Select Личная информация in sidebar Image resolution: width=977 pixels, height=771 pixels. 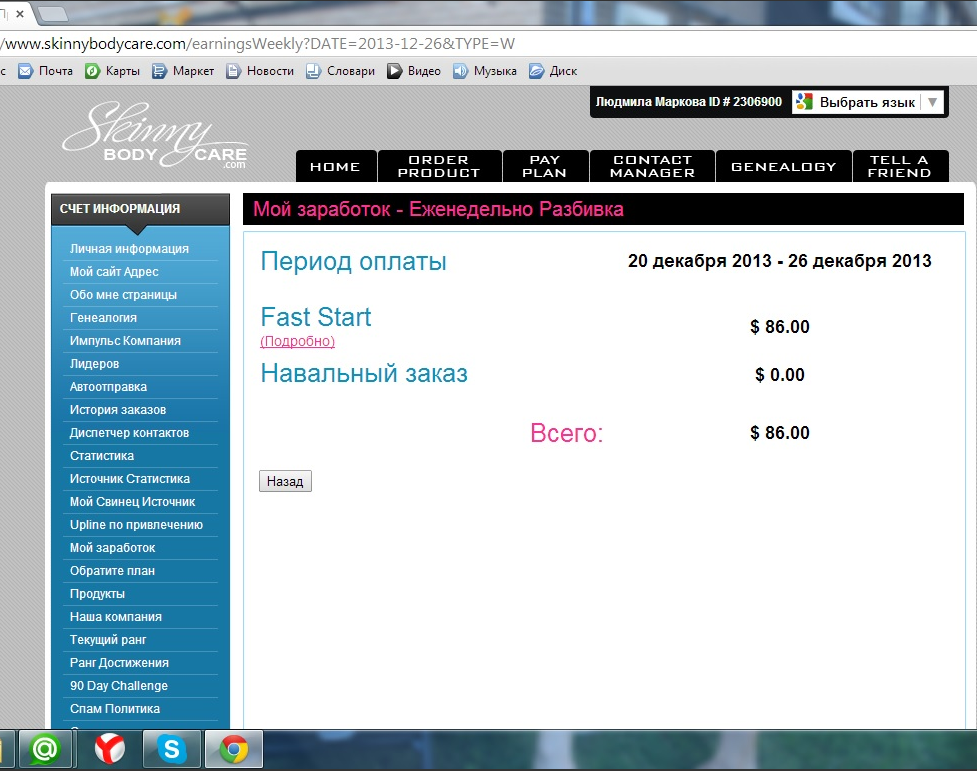[x=129, y=249]
